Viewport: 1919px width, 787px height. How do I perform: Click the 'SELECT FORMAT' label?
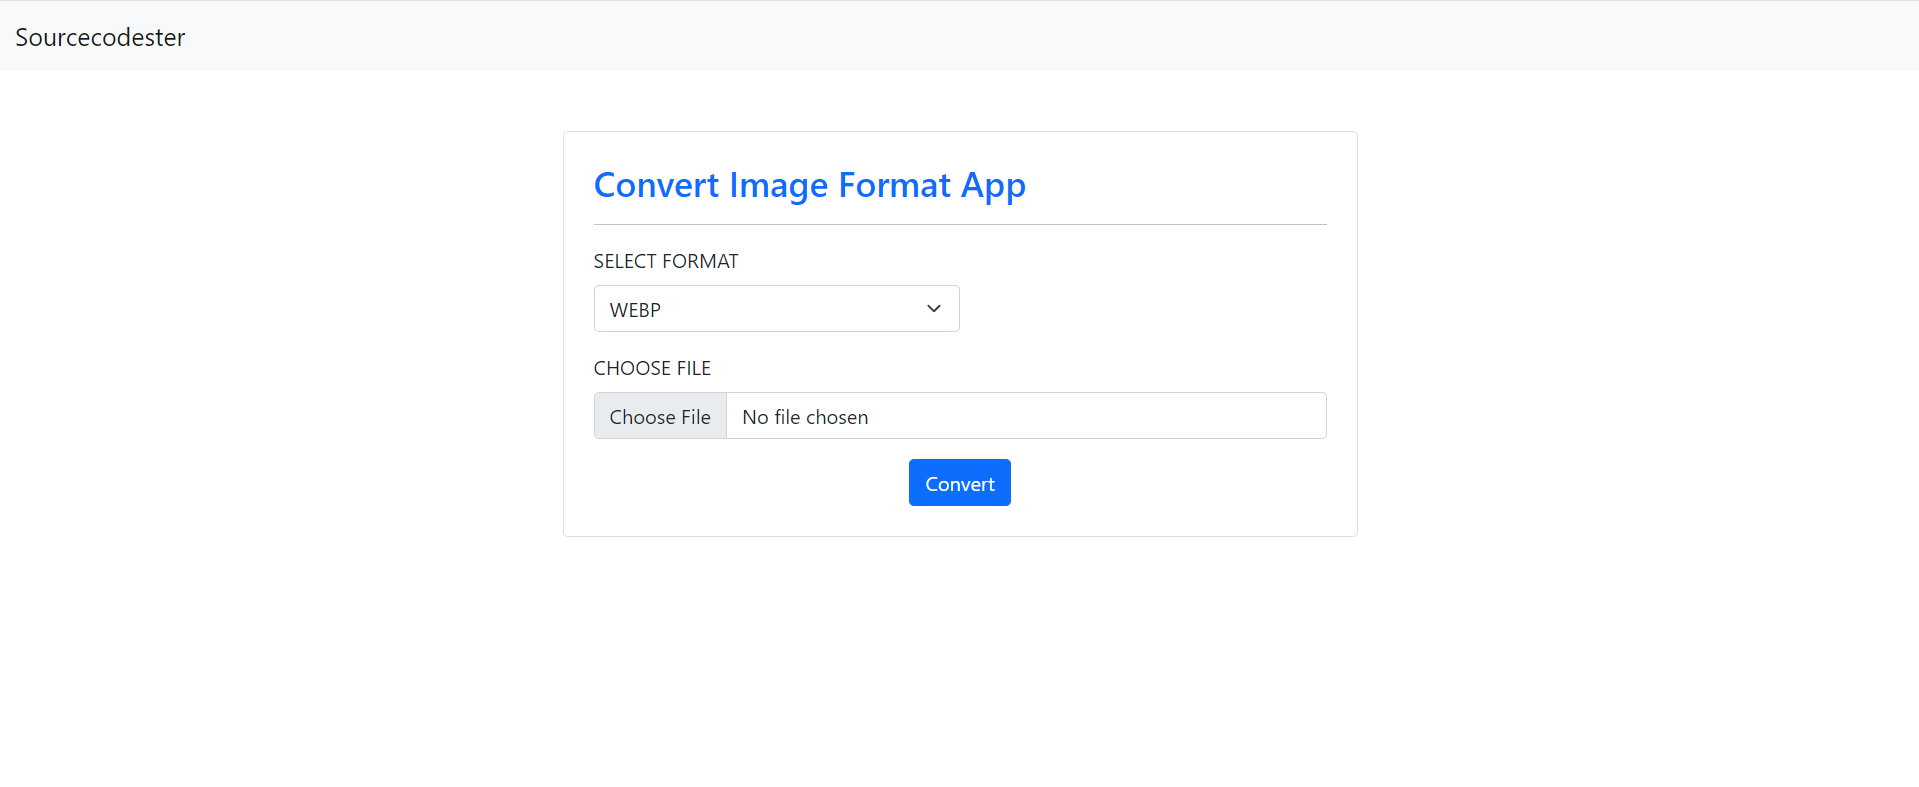click(x=666, y=261)
